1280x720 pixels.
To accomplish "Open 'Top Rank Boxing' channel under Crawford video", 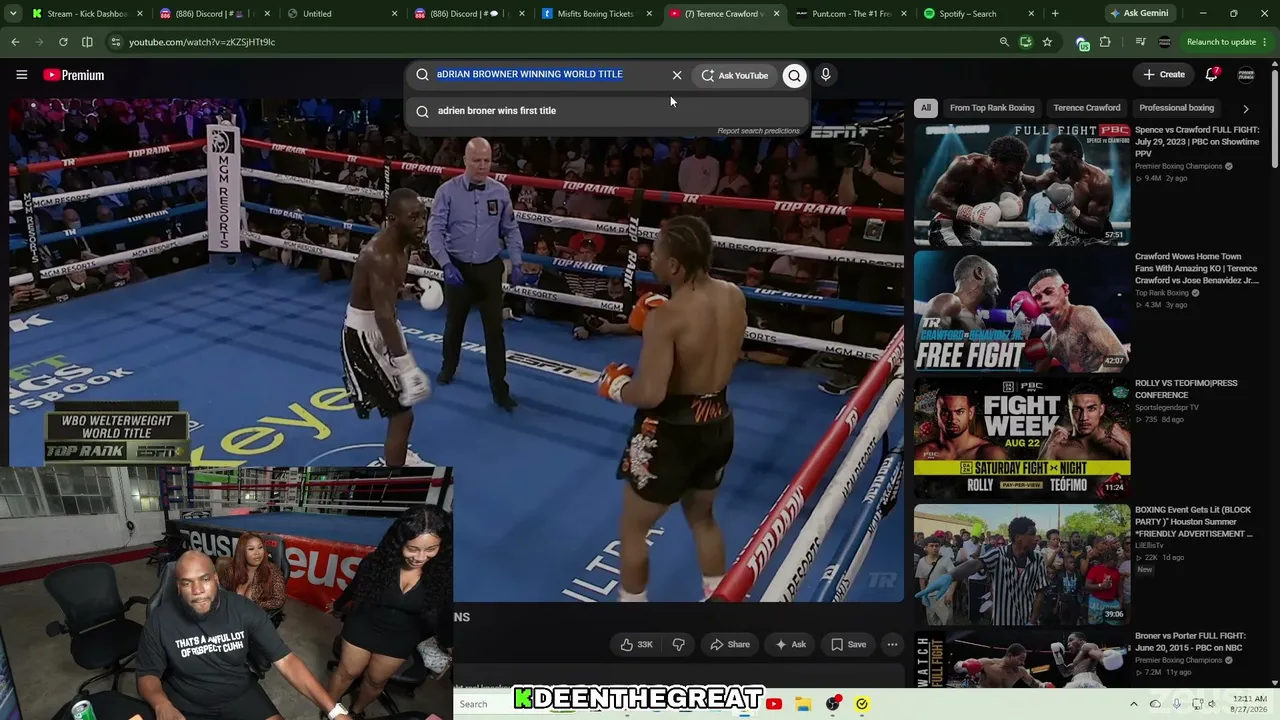I will point(1163,293).
